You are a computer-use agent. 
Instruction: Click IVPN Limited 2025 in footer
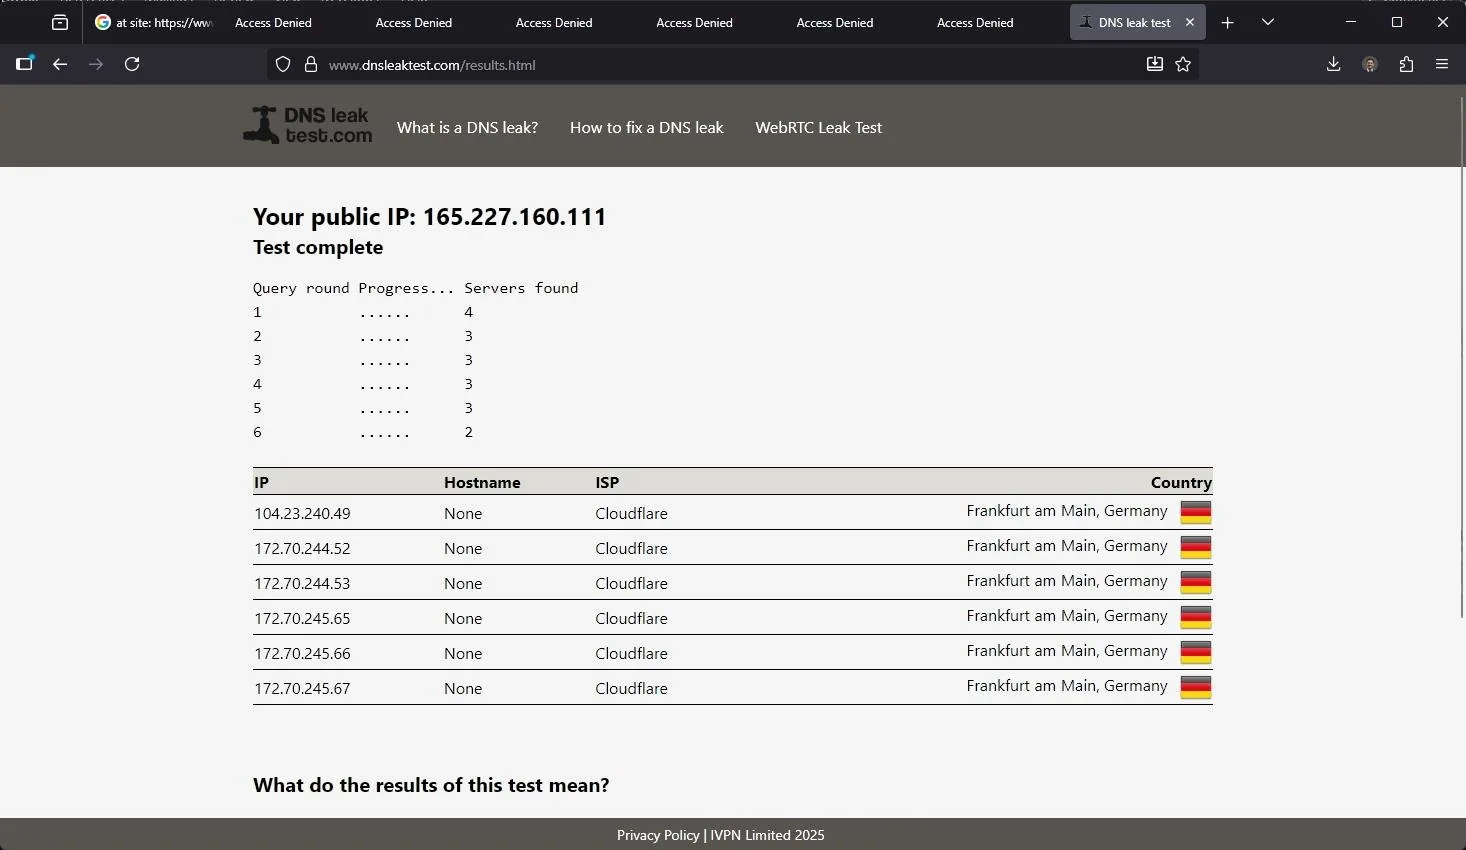click(768, 835)
